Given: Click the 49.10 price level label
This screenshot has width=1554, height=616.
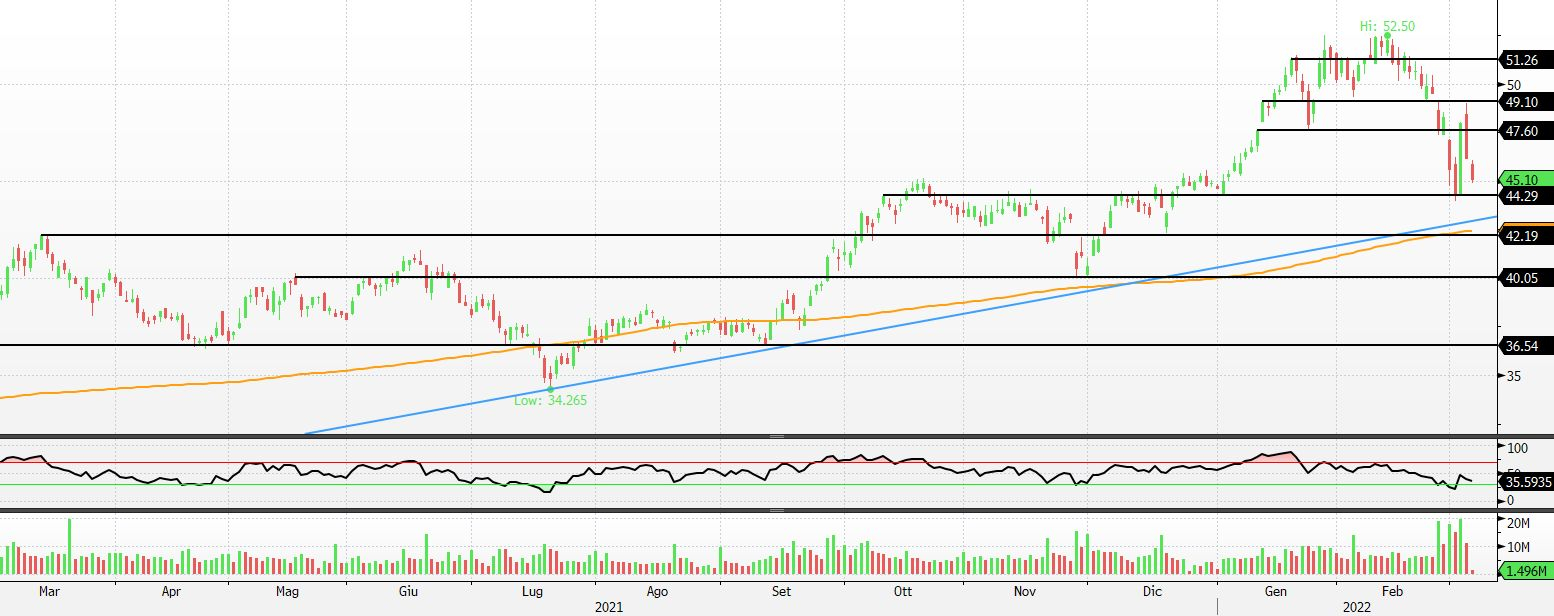Looking at the screenshot, I should point(1526,102).
